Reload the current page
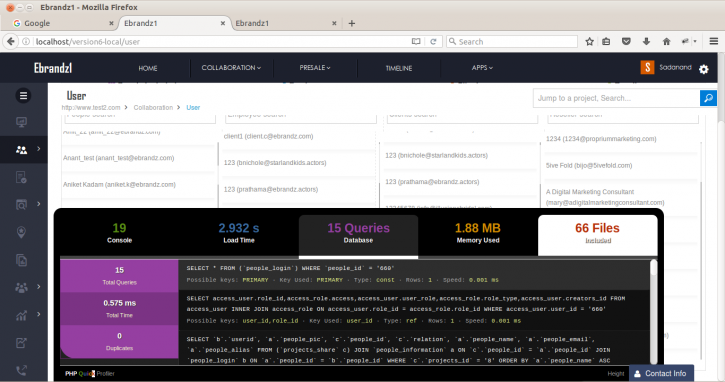 [433, 42]
